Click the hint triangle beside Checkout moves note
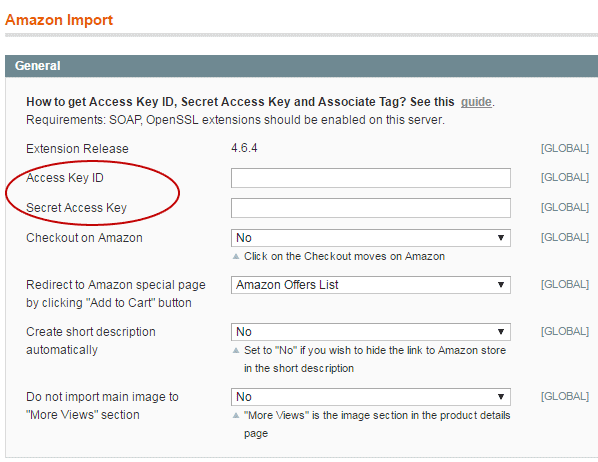 (x=236, y=256)
